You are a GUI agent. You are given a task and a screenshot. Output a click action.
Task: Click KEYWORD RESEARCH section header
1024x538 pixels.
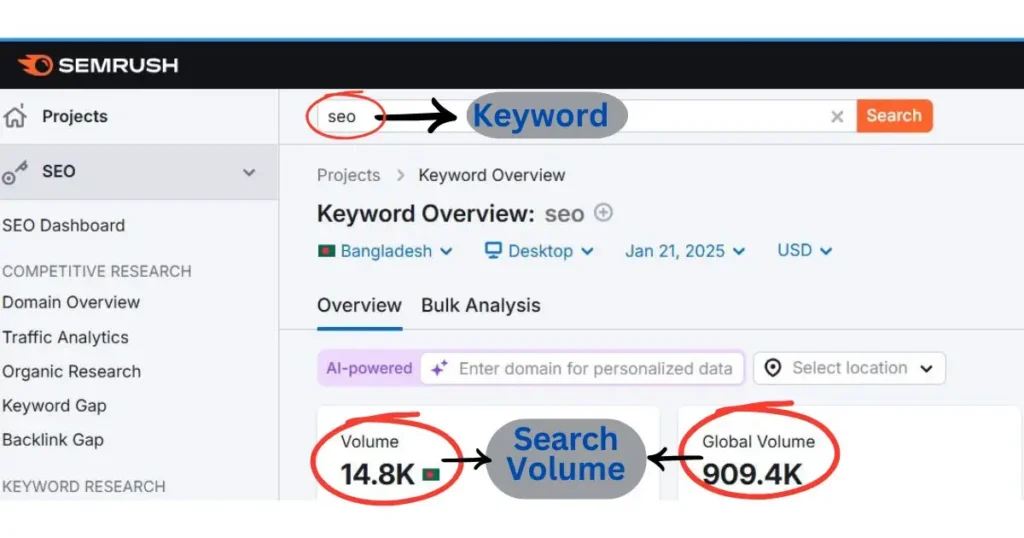84,486
